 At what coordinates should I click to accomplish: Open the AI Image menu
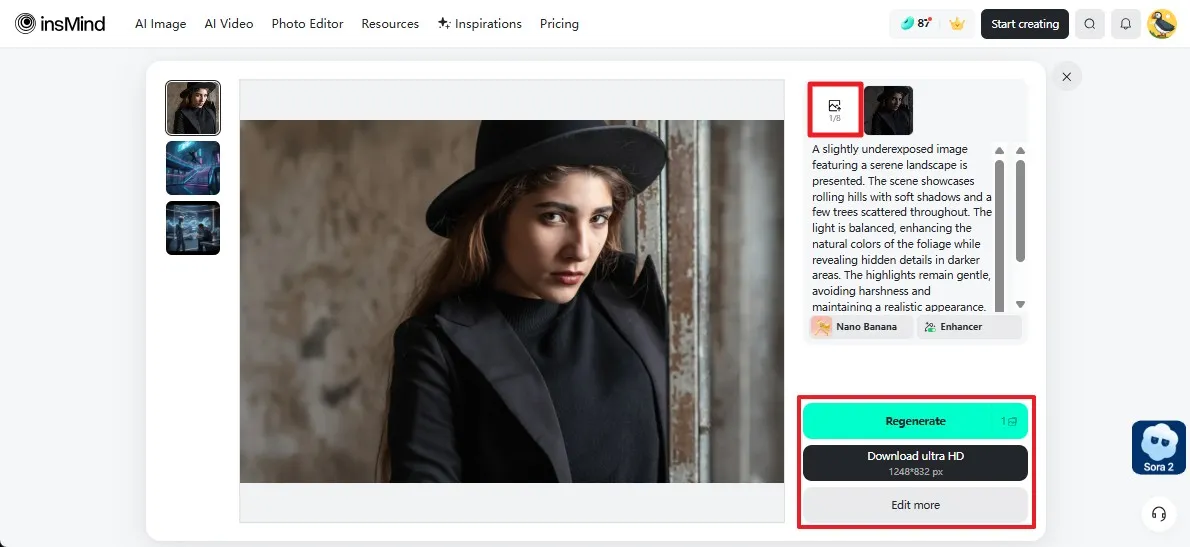click(x=160, y=24)
